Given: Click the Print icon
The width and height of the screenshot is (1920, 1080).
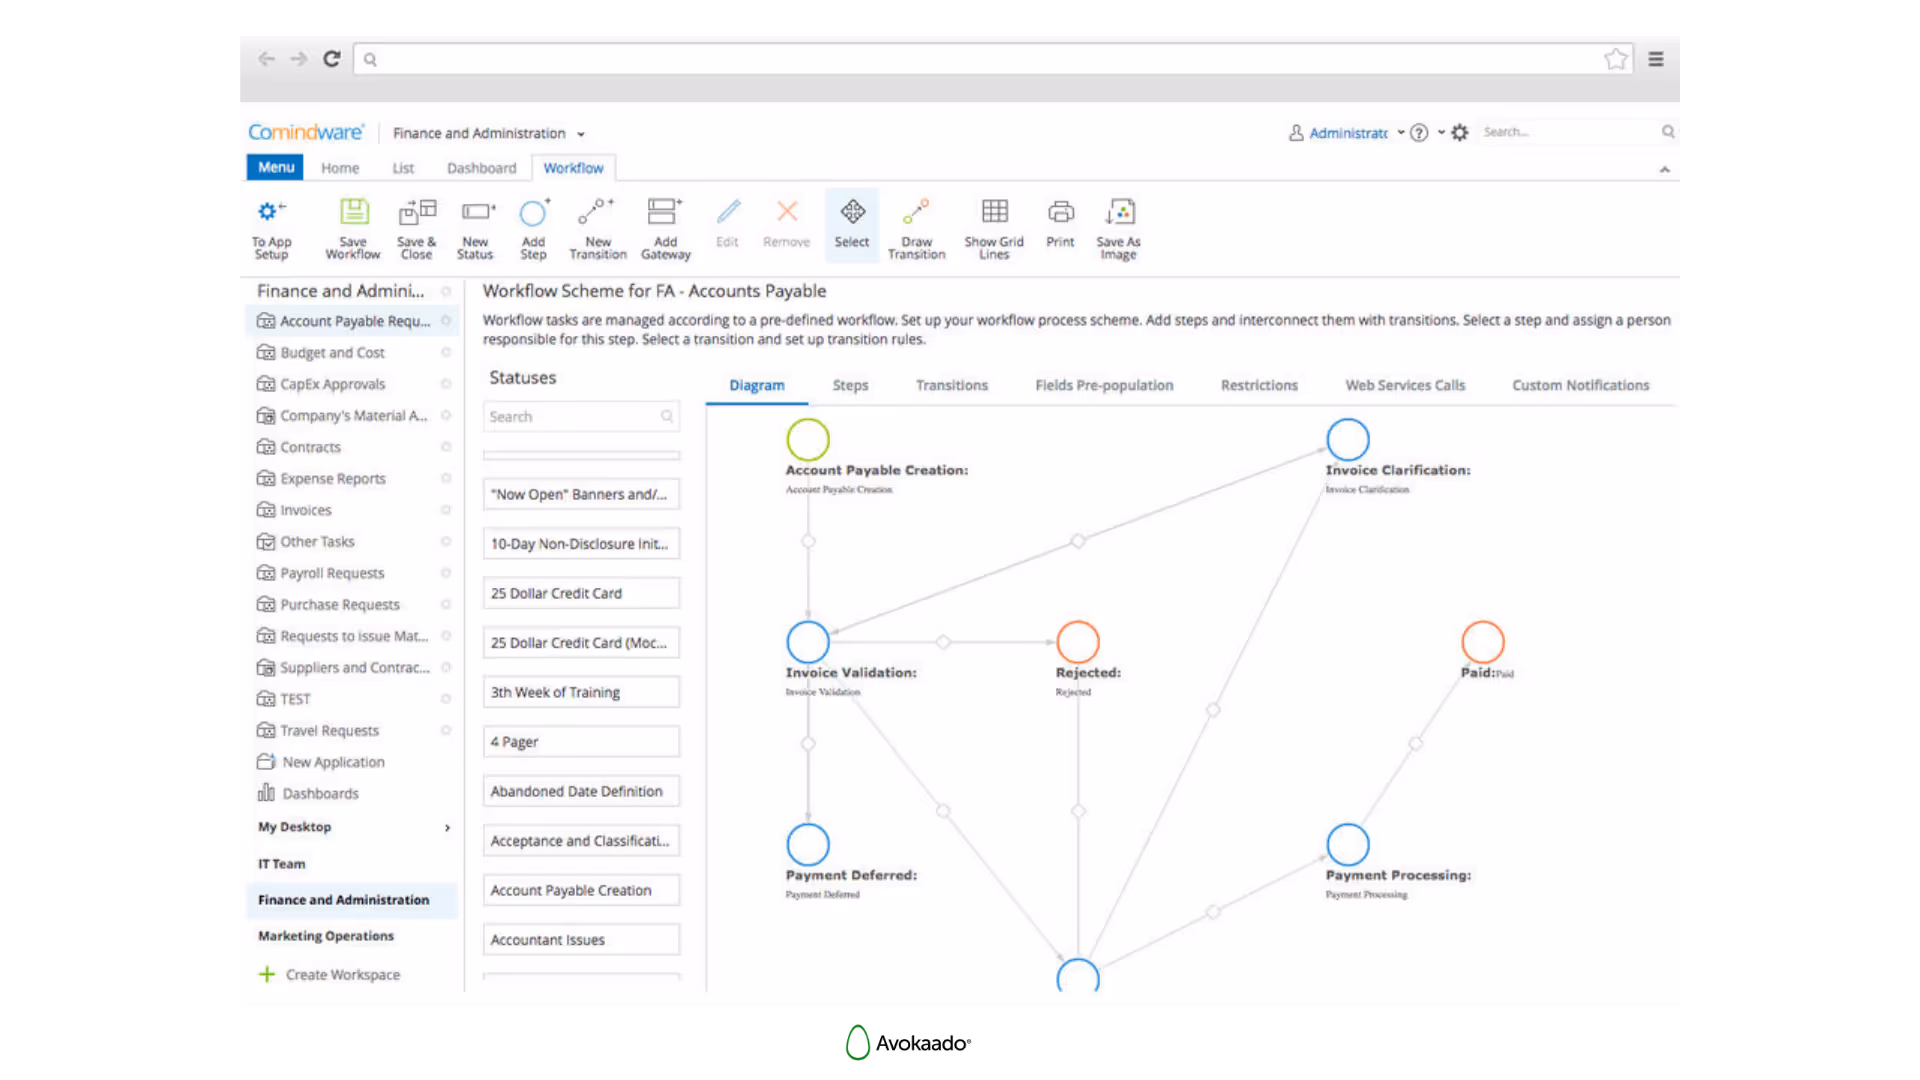Looking at the screenshot, I should pos(1060,212).
